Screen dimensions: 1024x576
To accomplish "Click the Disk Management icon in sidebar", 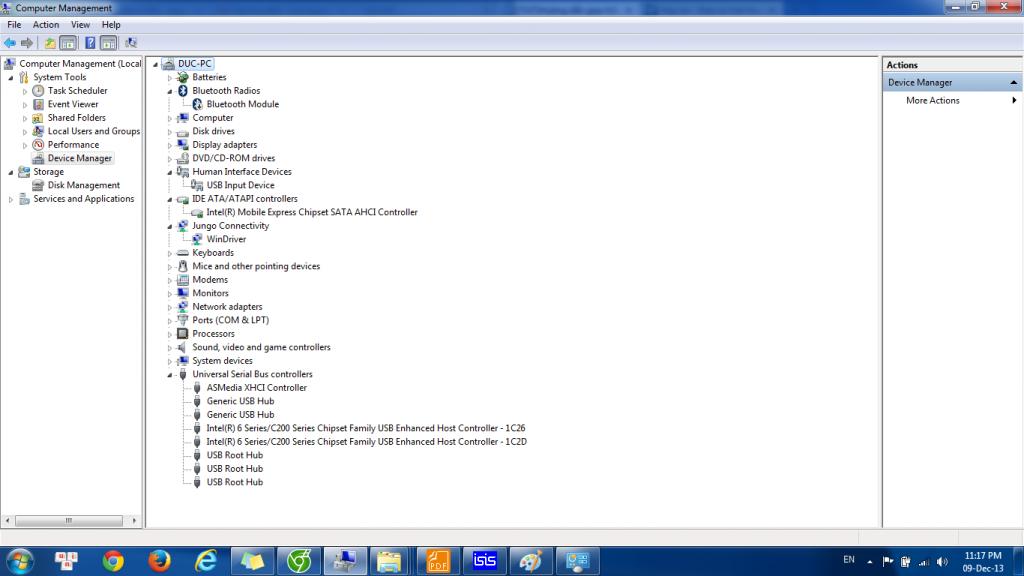I will click(x=39, y=185).
